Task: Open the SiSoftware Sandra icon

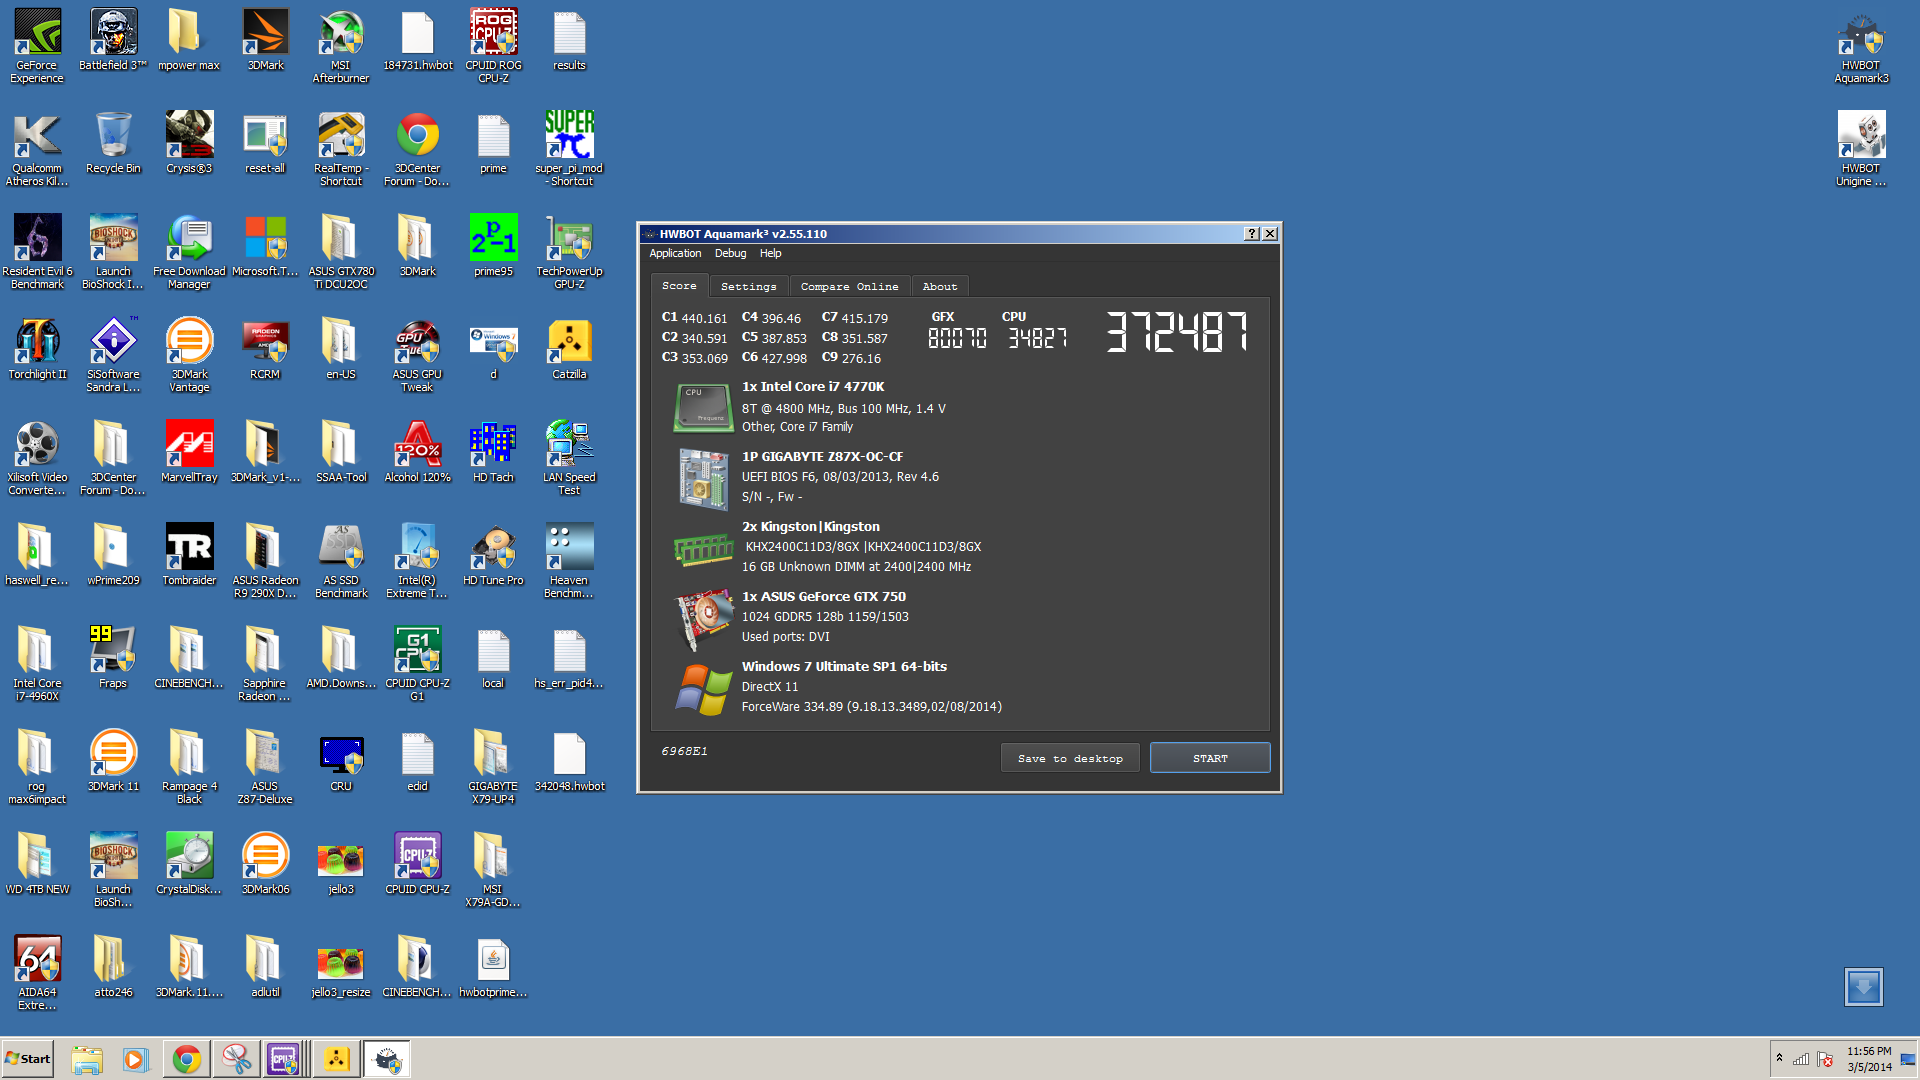Action: point(113,354)
